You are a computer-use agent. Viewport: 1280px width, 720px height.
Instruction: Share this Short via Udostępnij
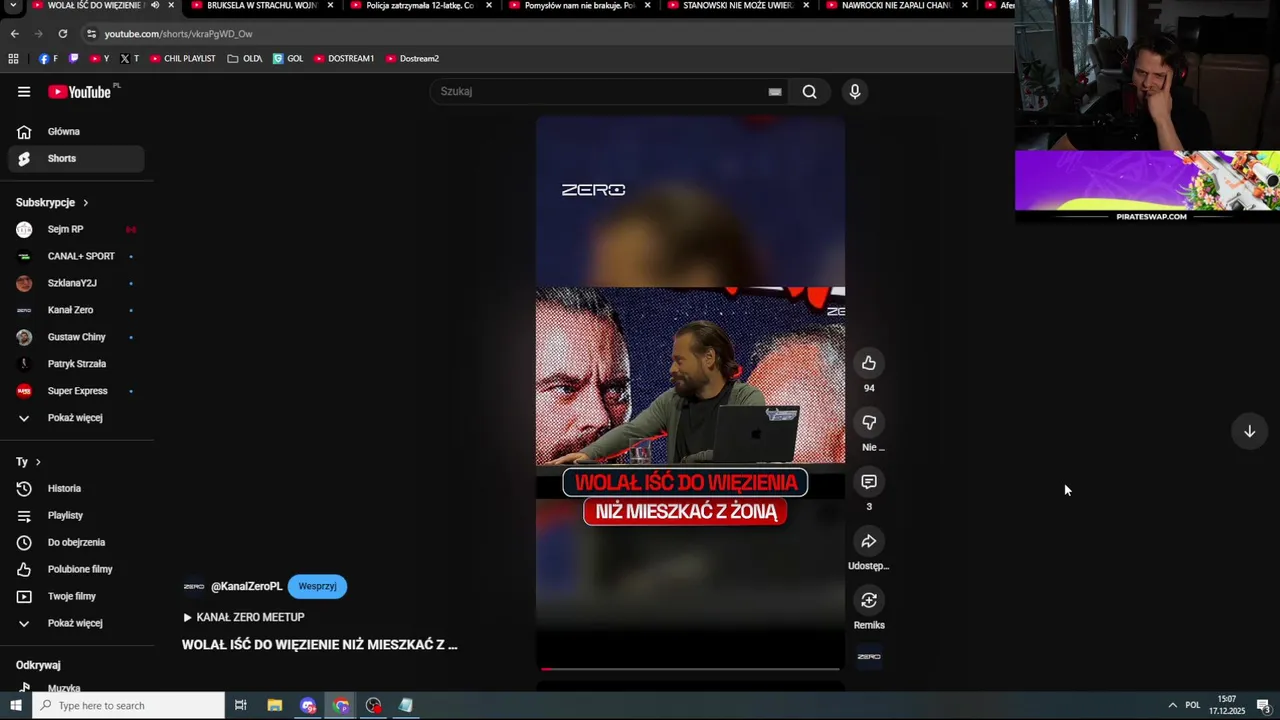[869, 541]
